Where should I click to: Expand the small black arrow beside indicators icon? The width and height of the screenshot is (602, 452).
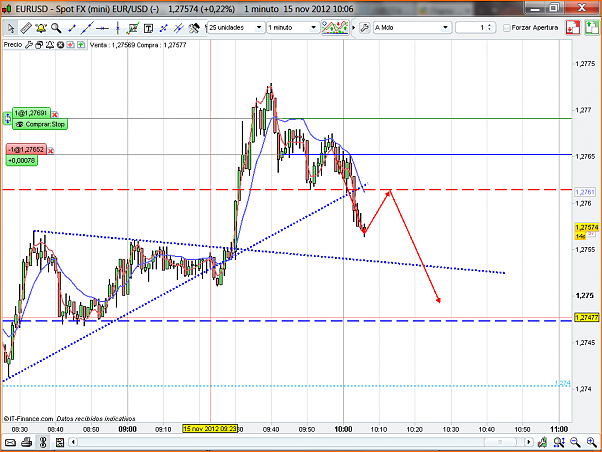click(354, 28)
